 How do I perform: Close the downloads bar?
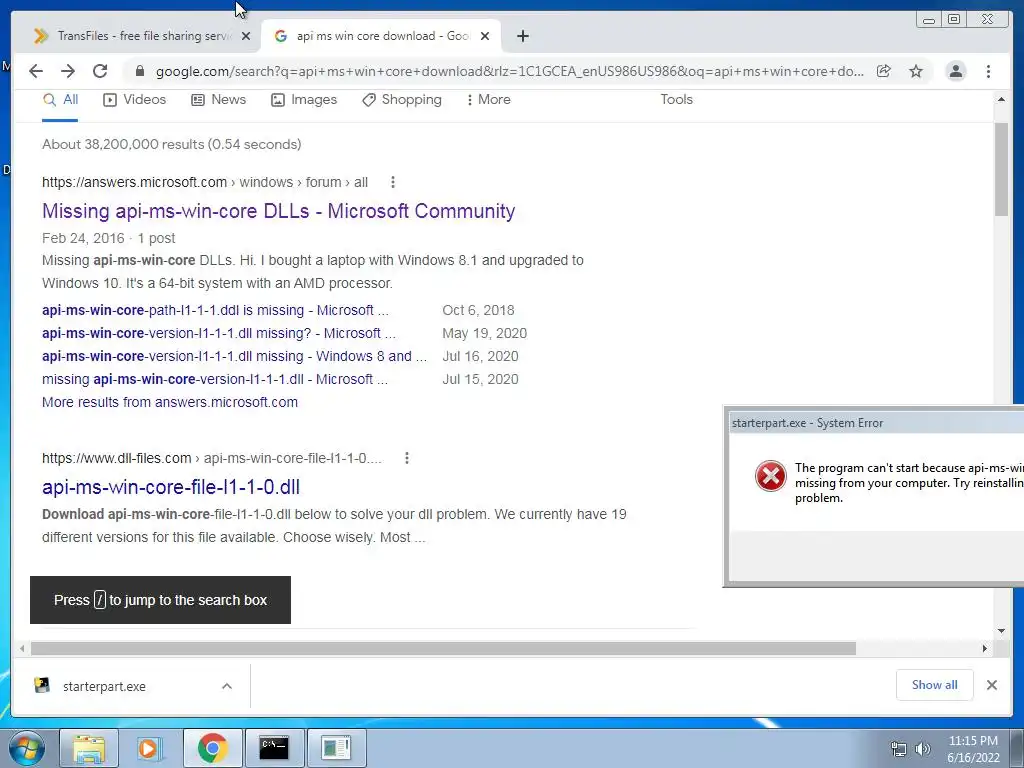(992, 685)
